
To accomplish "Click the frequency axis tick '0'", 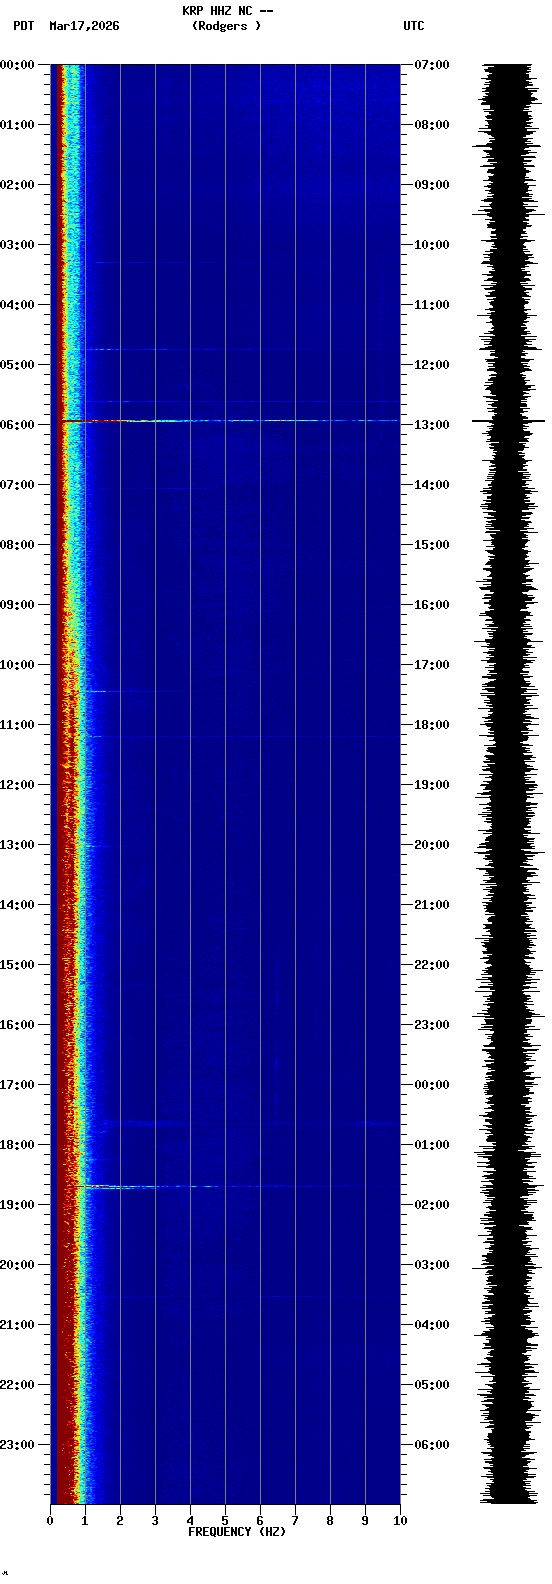I will (50, 1521).
